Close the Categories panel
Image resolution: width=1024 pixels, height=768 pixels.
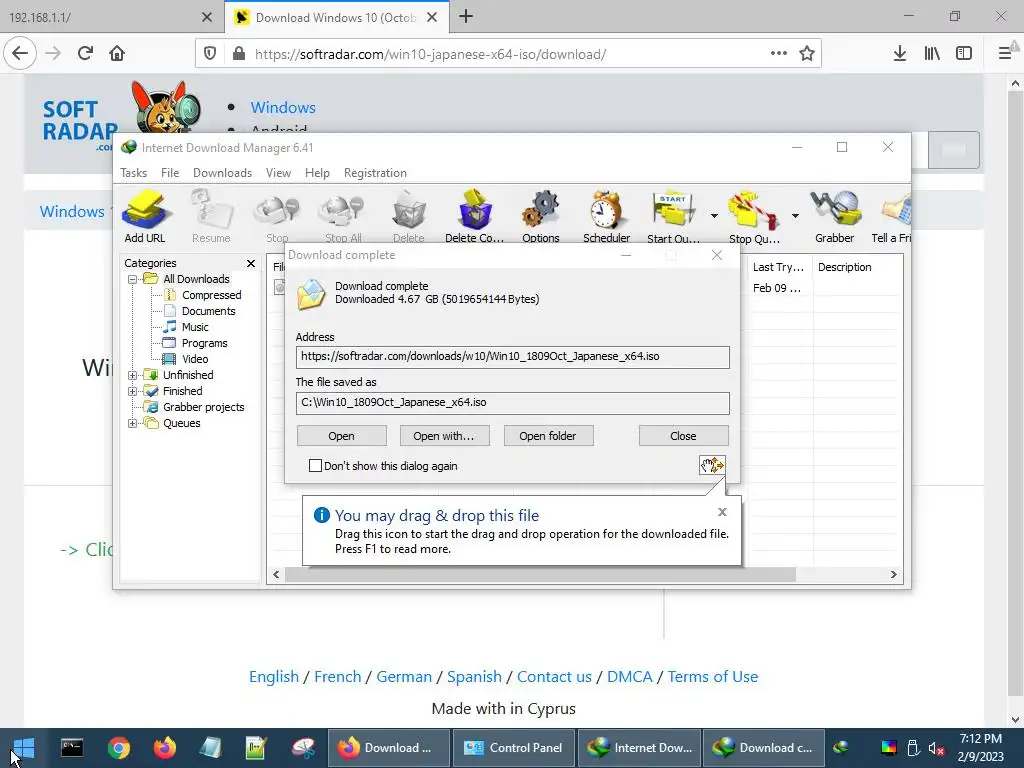pos(251,263)
